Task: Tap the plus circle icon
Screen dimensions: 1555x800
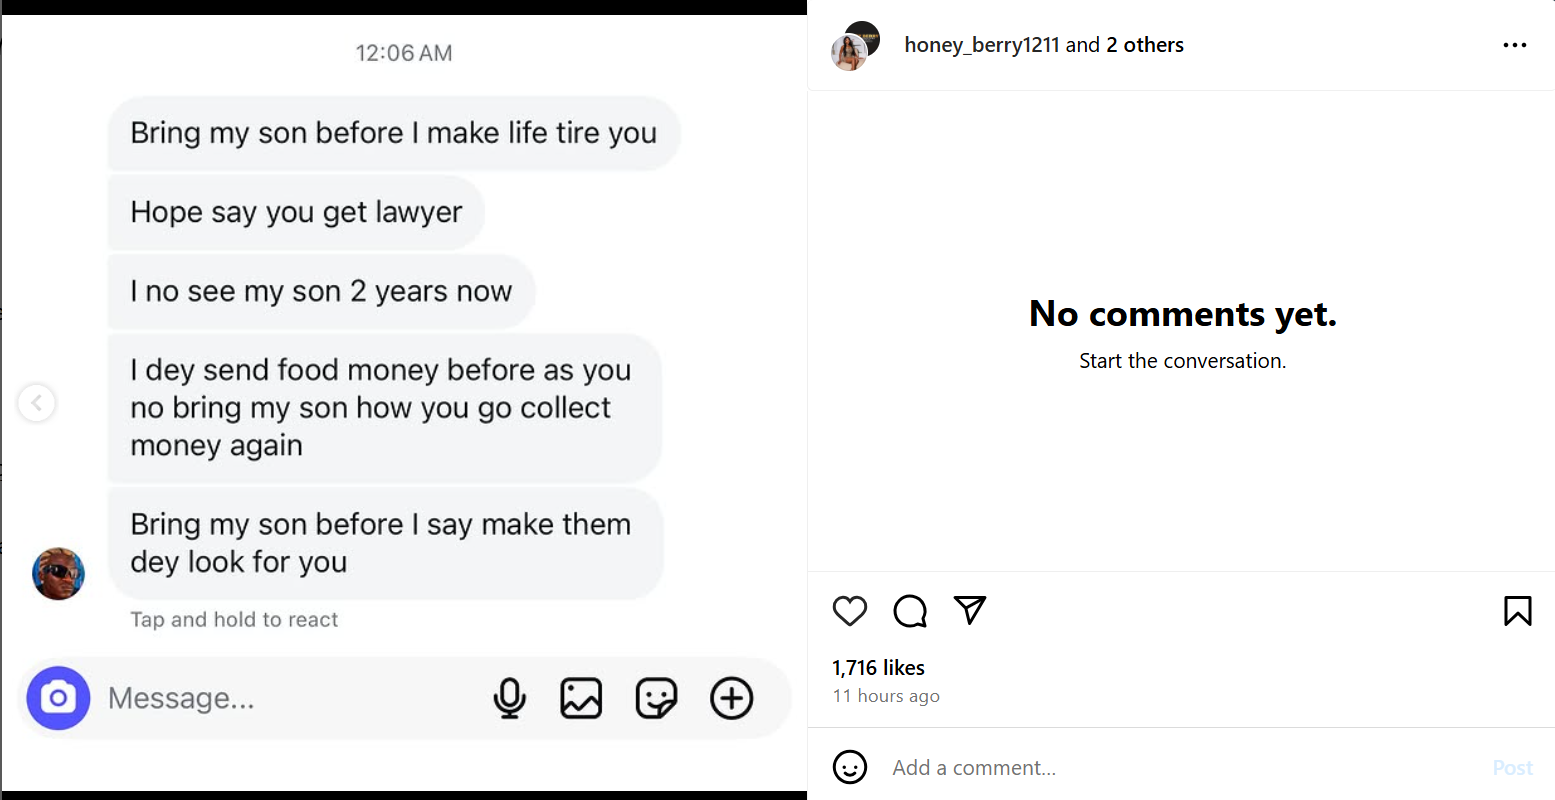Action: click(x=731, y=698)
